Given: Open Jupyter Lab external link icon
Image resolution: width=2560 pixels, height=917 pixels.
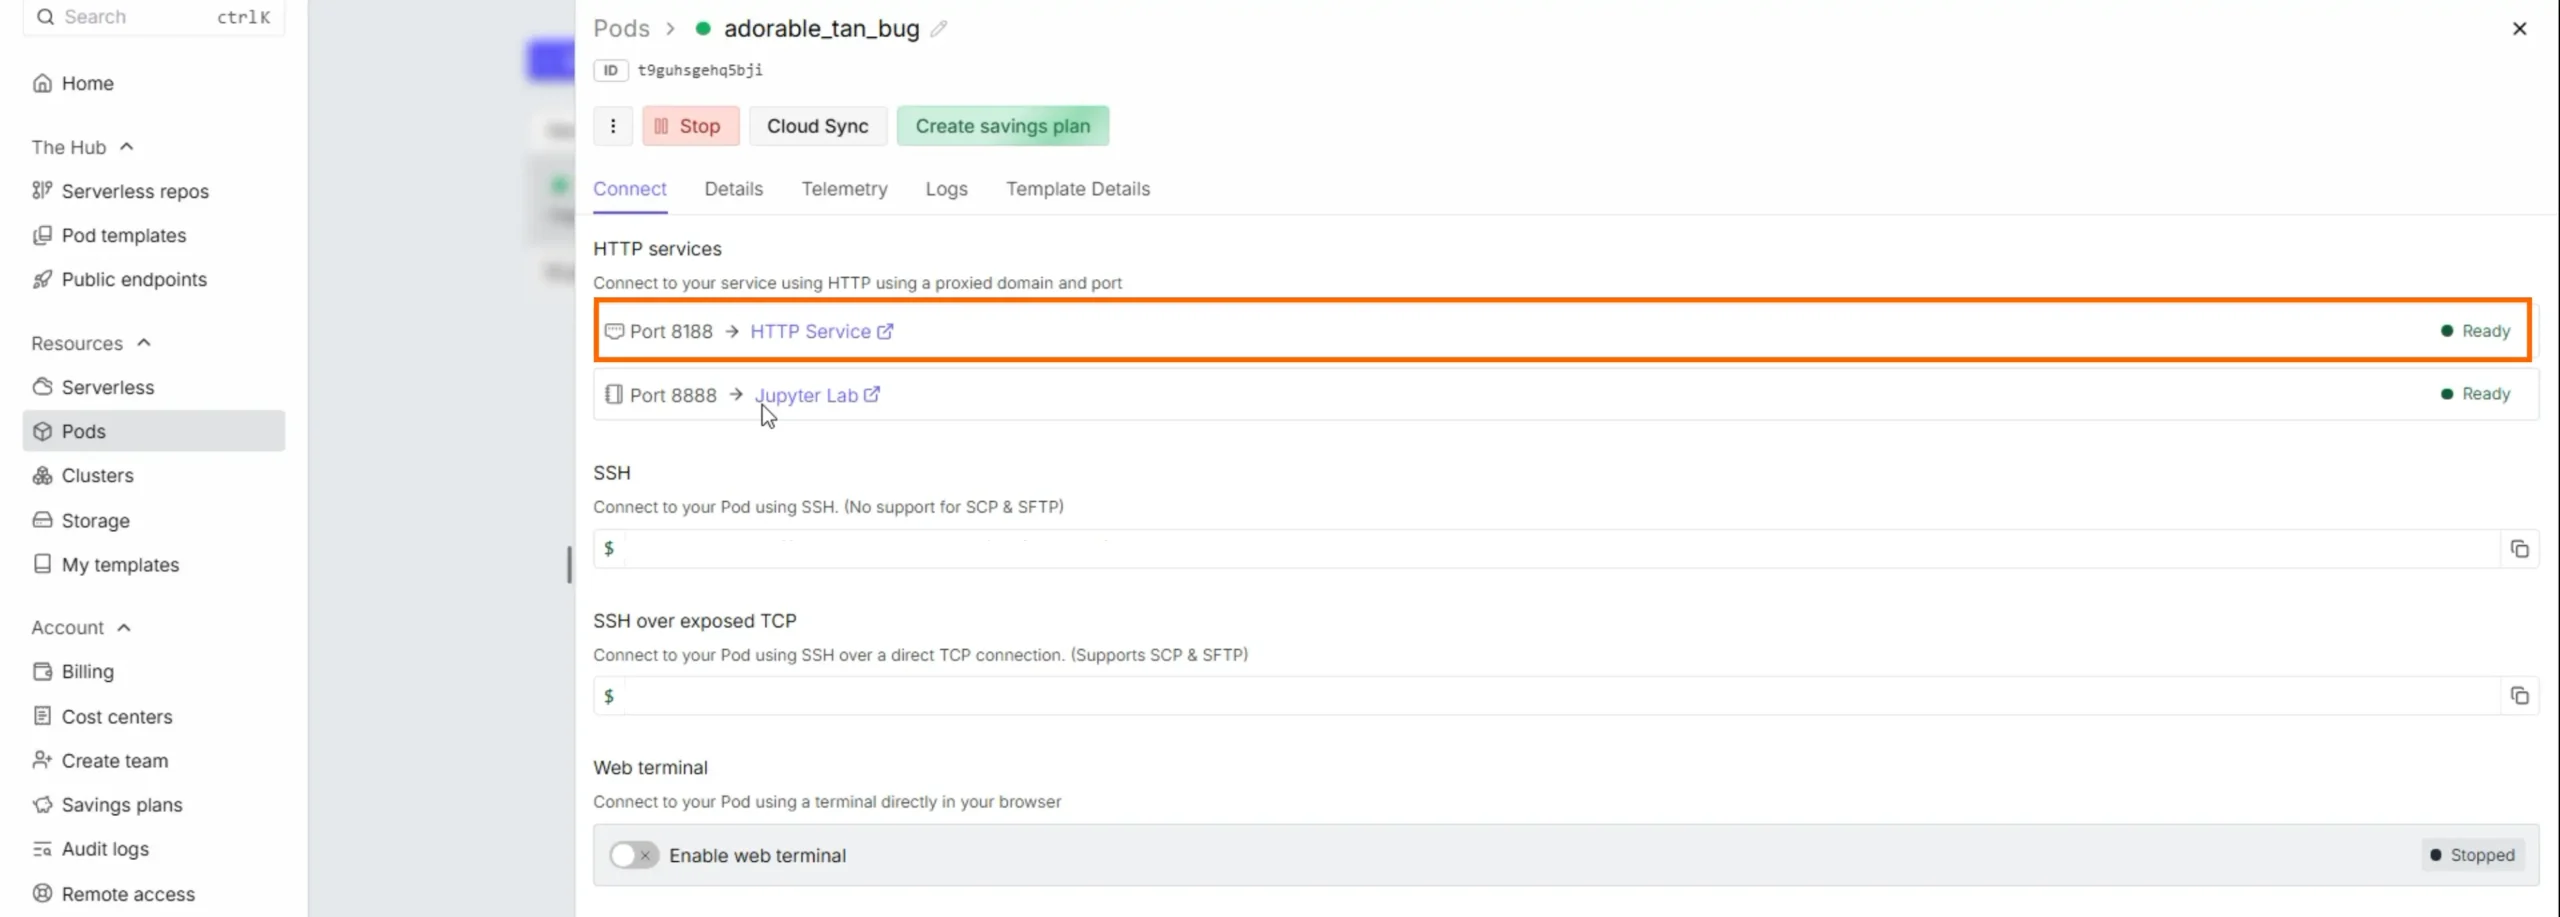Looking at the screenshot, I should (x=872, y=394).
